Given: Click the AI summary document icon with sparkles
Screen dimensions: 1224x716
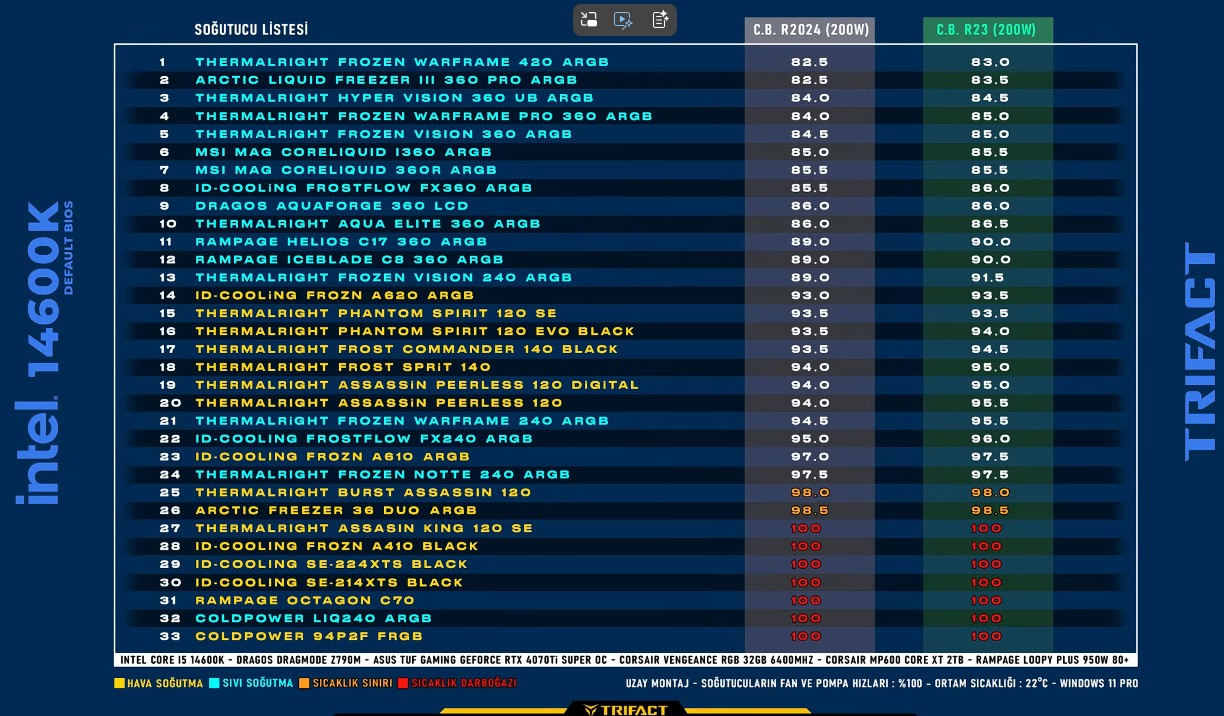Looking at the screenshot, I should click(x=659, y=19).
